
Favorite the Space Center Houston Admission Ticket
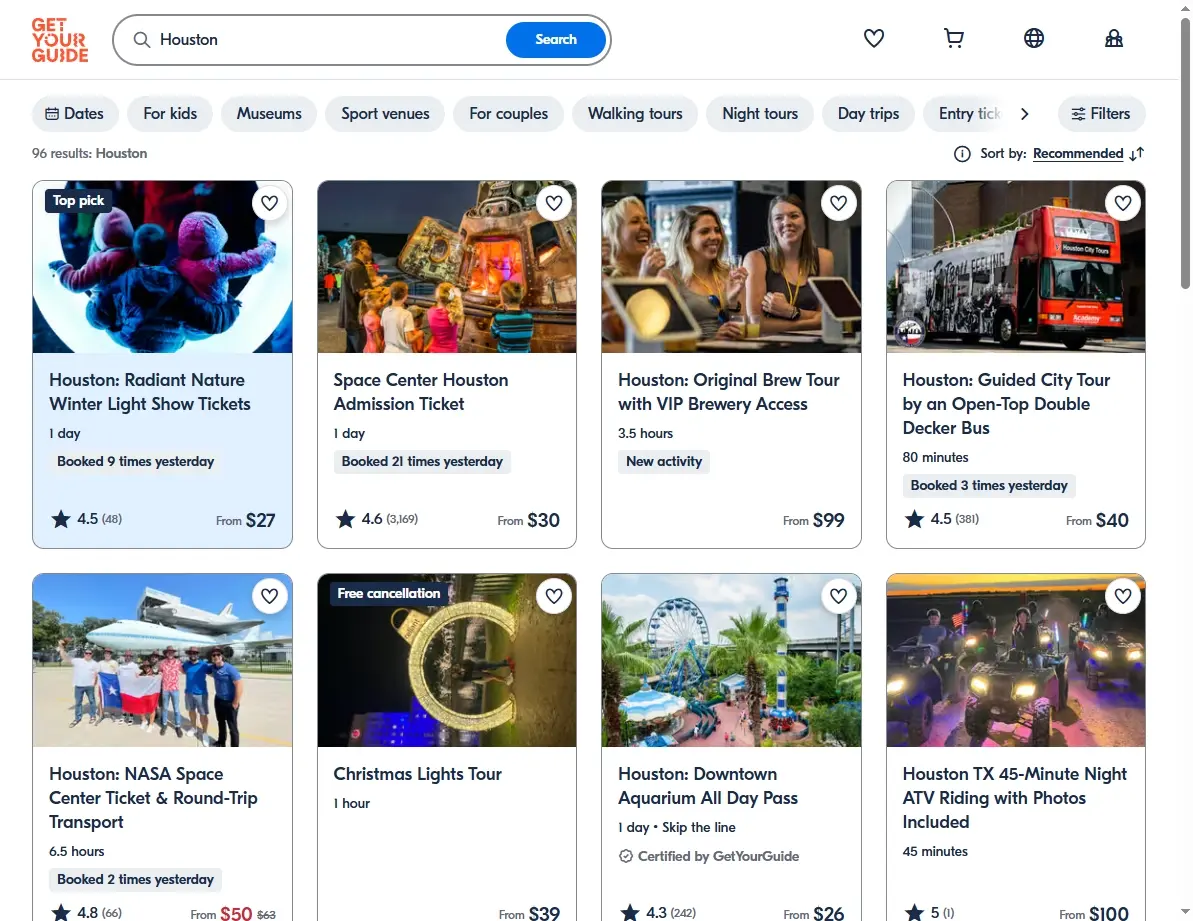[554, 203]
